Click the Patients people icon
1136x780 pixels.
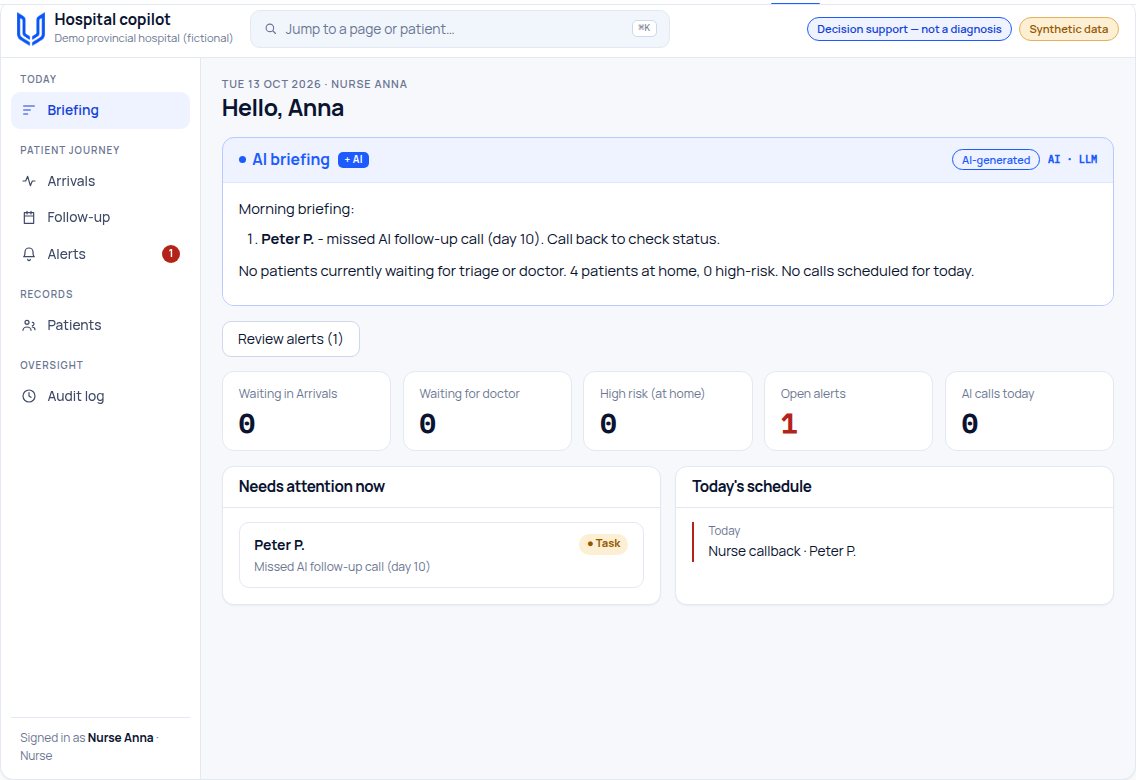pos(29,325)
